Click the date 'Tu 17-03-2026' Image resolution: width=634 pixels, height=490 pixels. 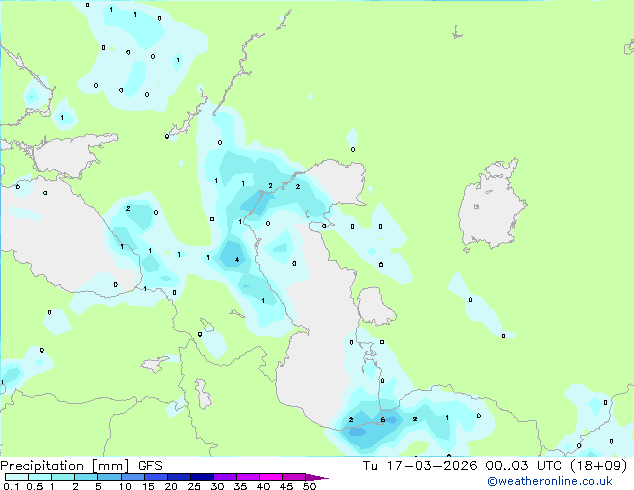(x=420, y=466)
